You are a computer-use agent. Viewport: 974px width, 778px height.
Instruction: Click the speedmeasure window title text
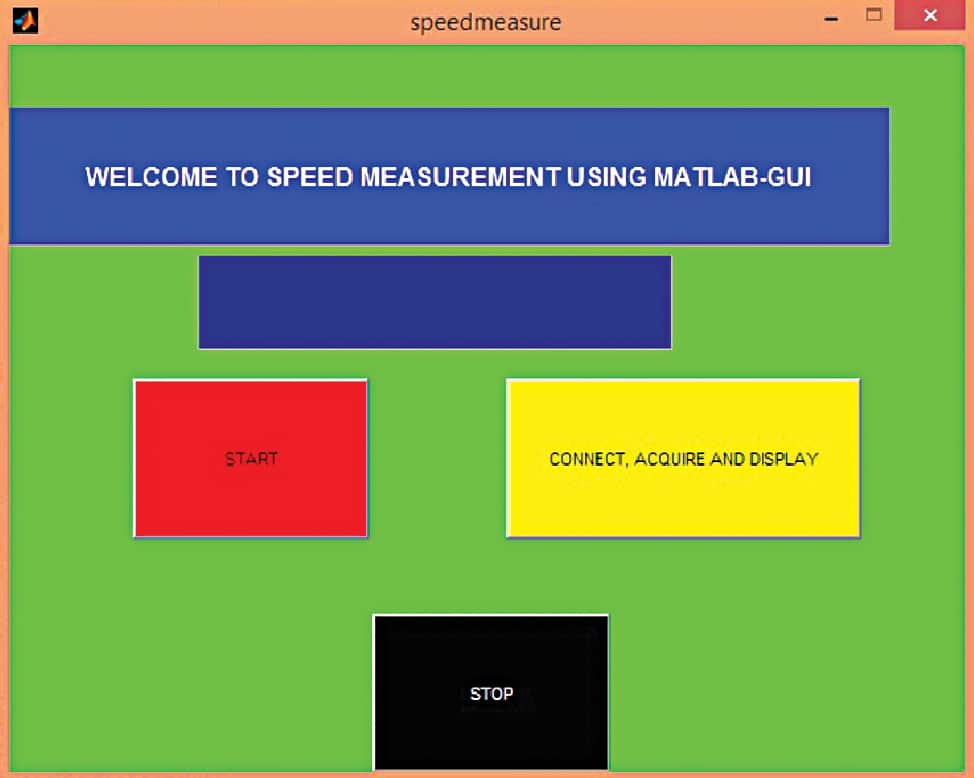pyautogui.click(x=486, y=21)
